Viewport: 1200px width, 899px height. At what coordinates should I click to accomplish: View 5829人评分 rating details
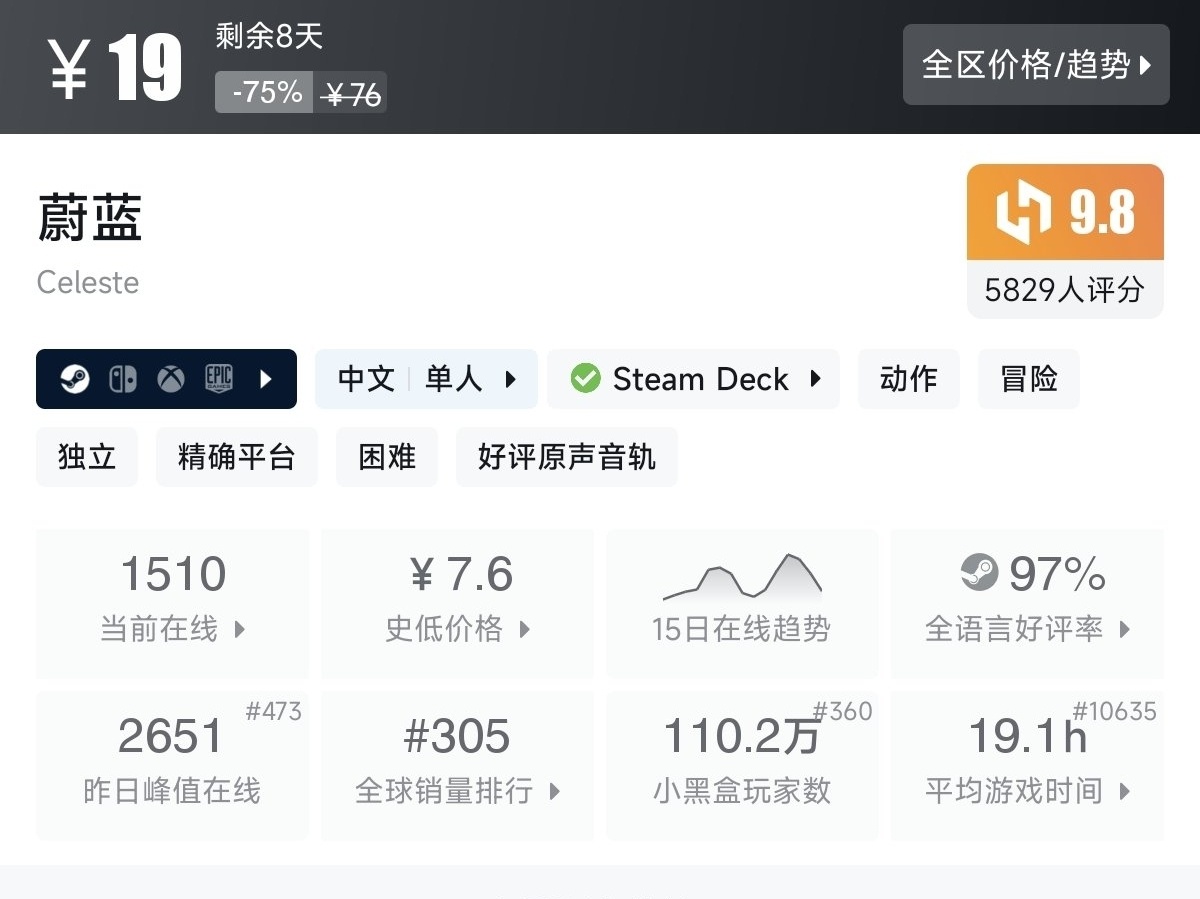point(1064,290)
